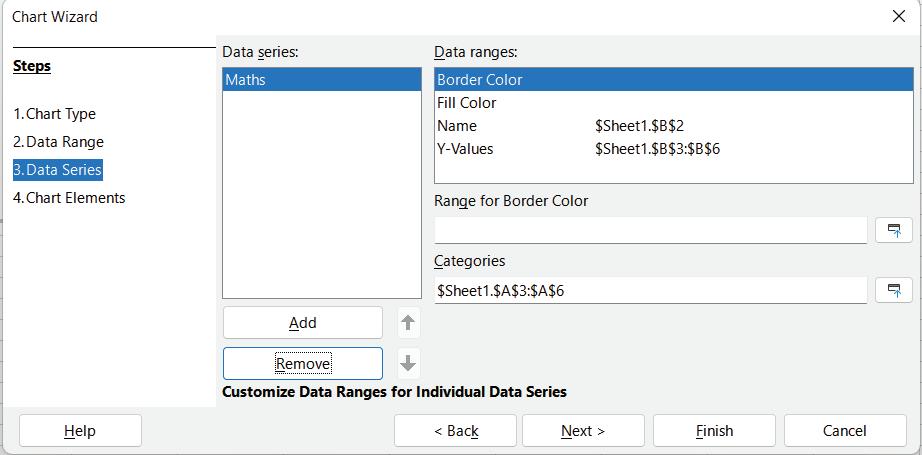
Task: Click the Add series button
Action: [302, 323]
